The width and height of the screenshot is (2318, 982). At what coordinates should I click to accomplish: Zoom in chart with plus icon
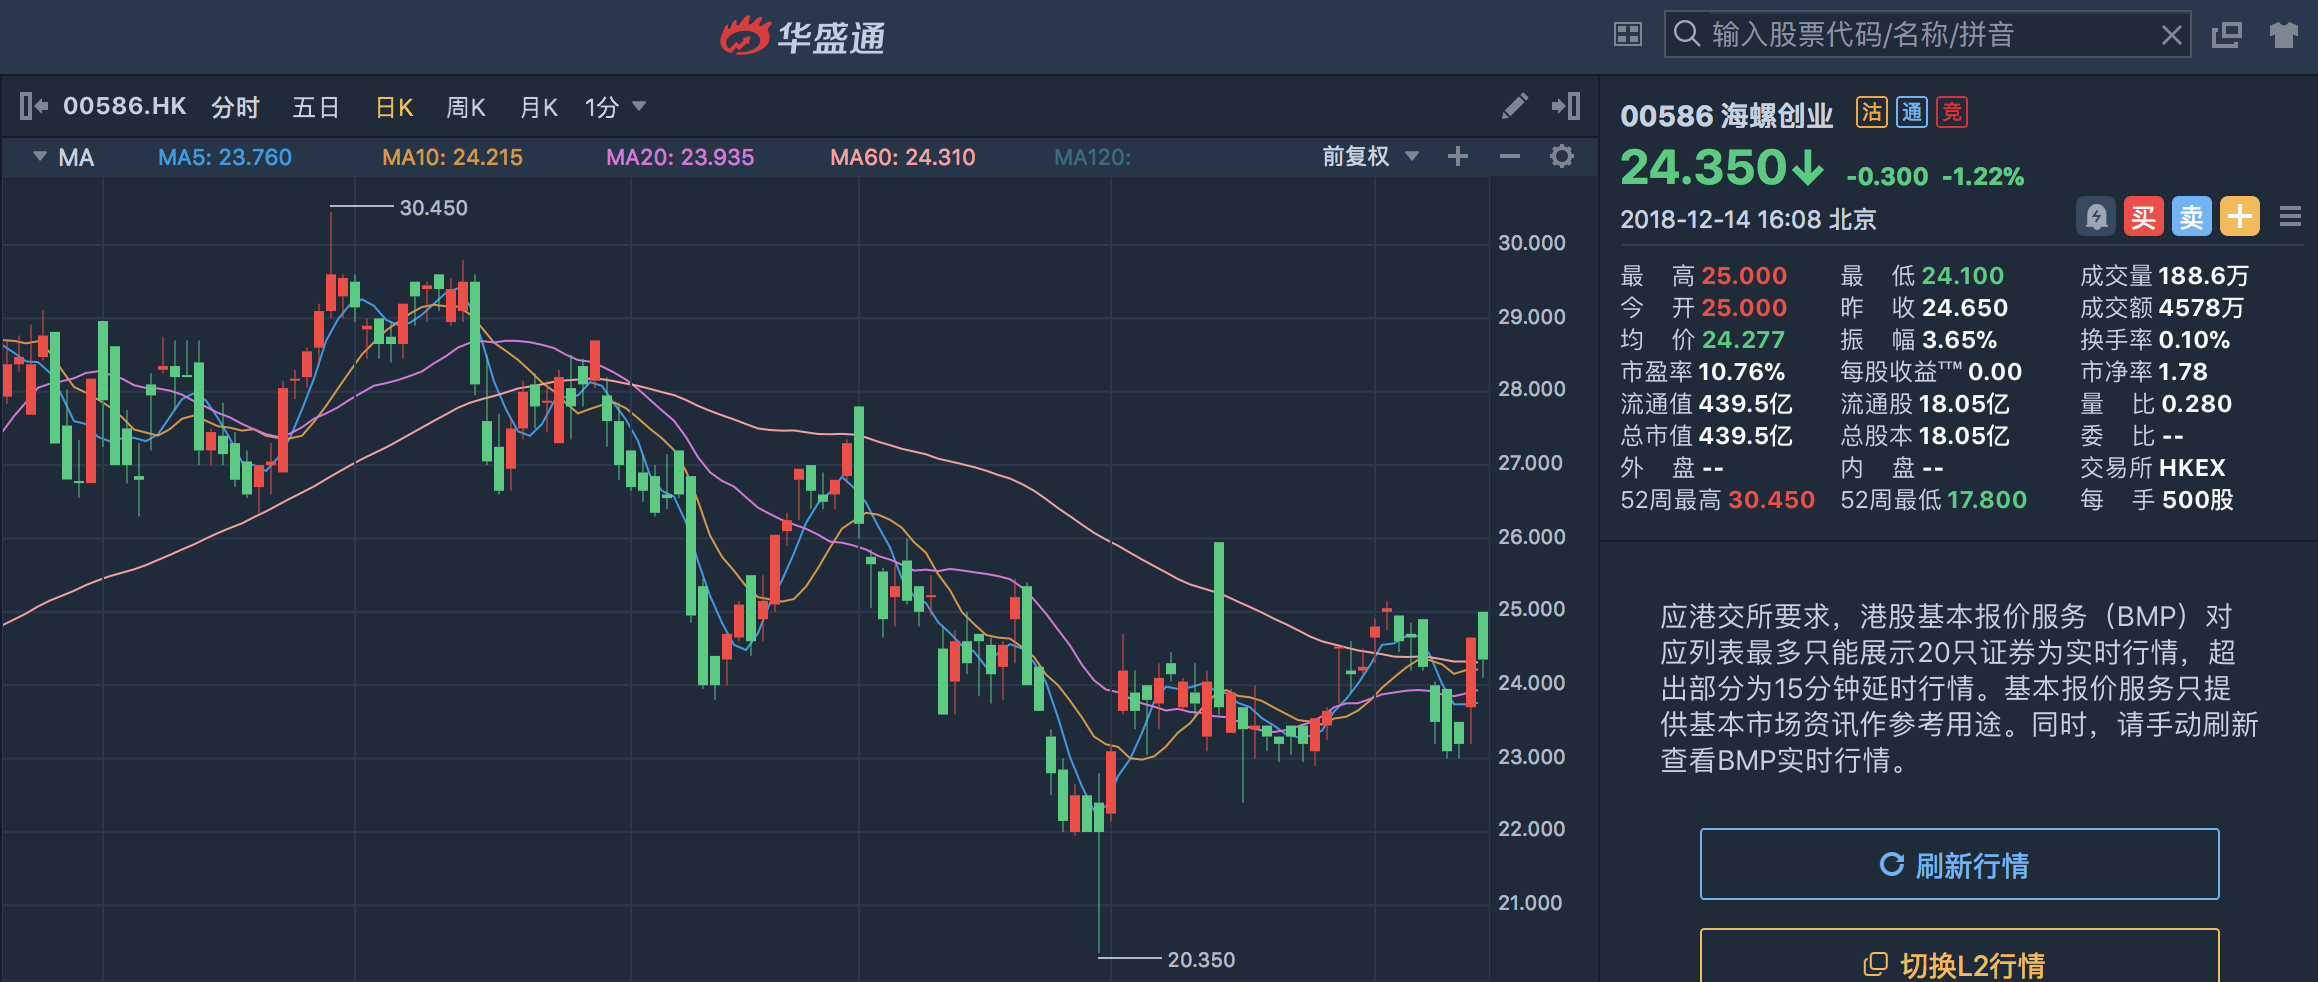point(1458,156)
